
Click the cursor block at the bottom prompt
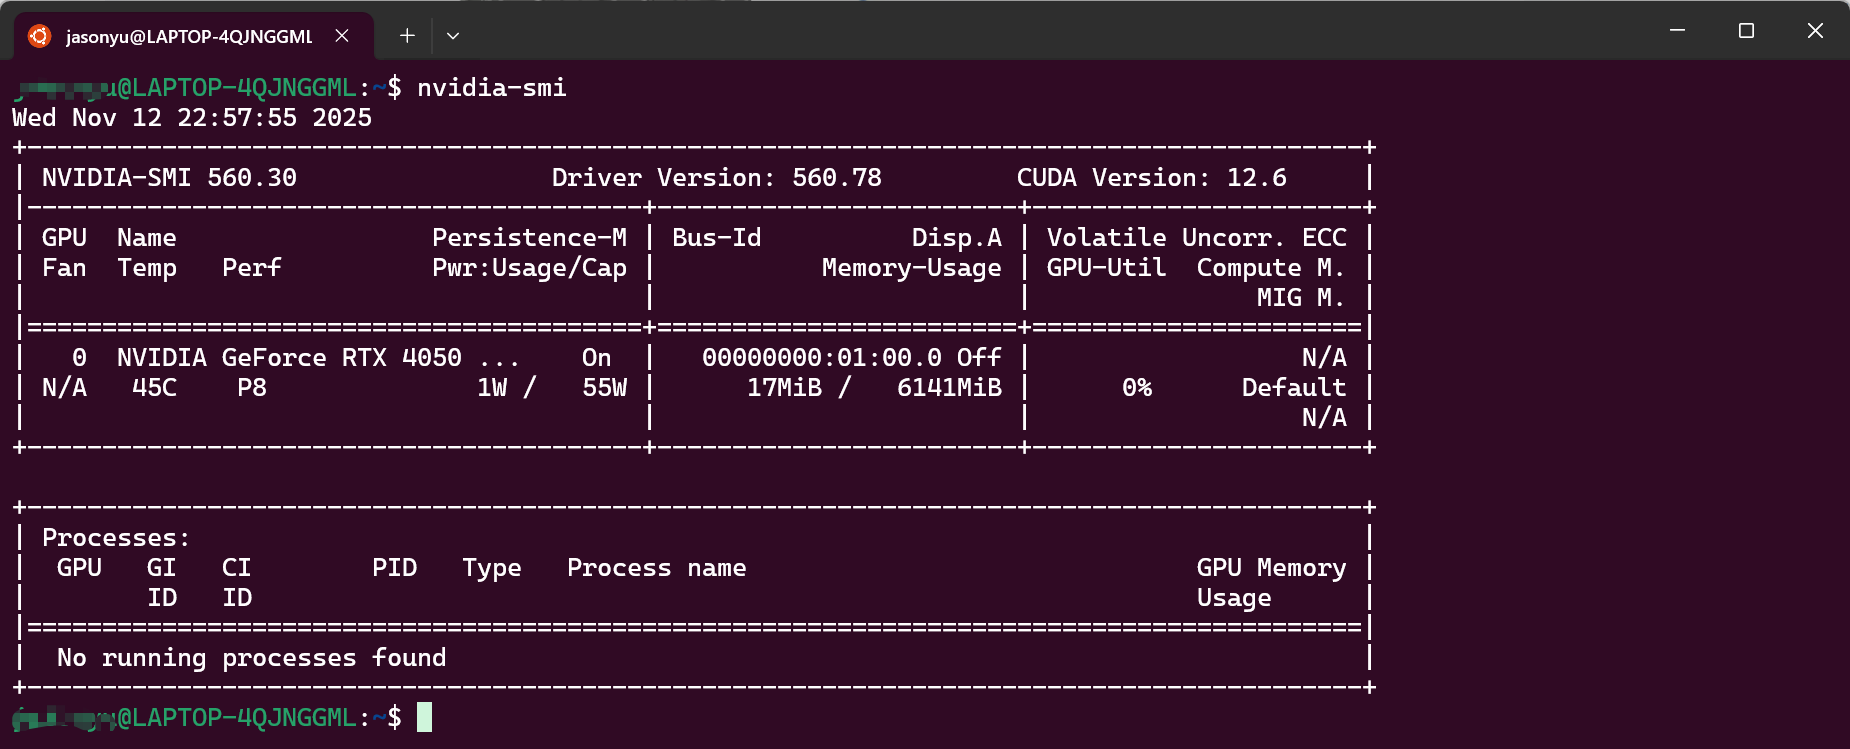click(425, 717)
